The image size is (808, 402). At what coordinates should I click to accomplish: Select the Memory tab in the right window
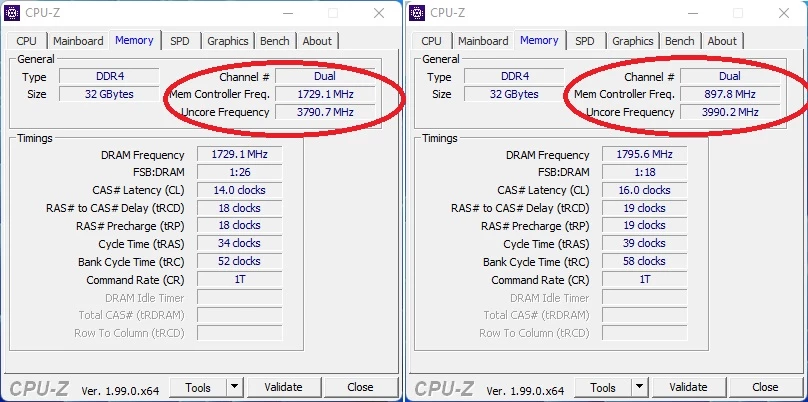tap(540, 40)
